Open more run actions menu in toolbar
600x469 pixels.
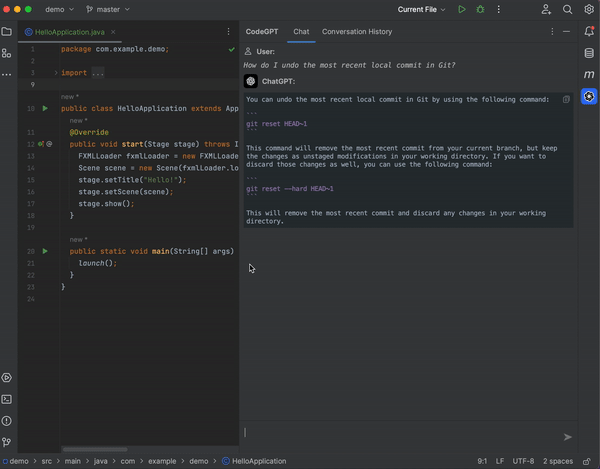498,10
